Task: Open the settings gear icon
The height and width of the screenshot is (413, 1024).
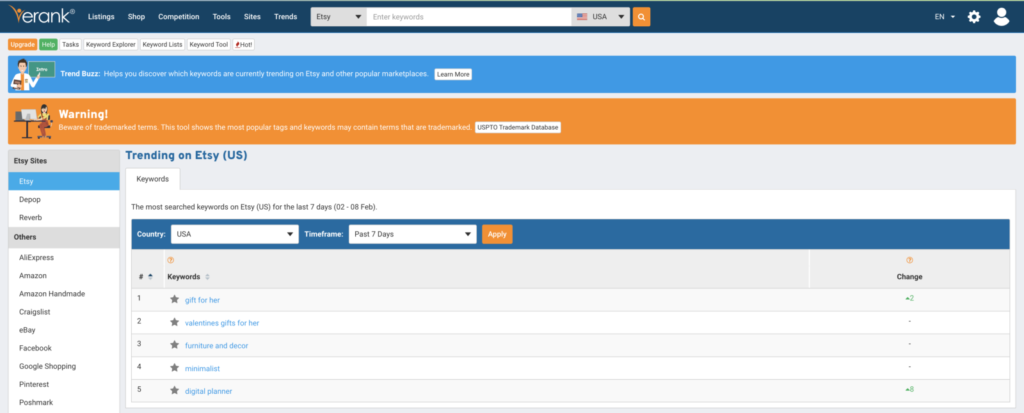Action: click(974, 17)
